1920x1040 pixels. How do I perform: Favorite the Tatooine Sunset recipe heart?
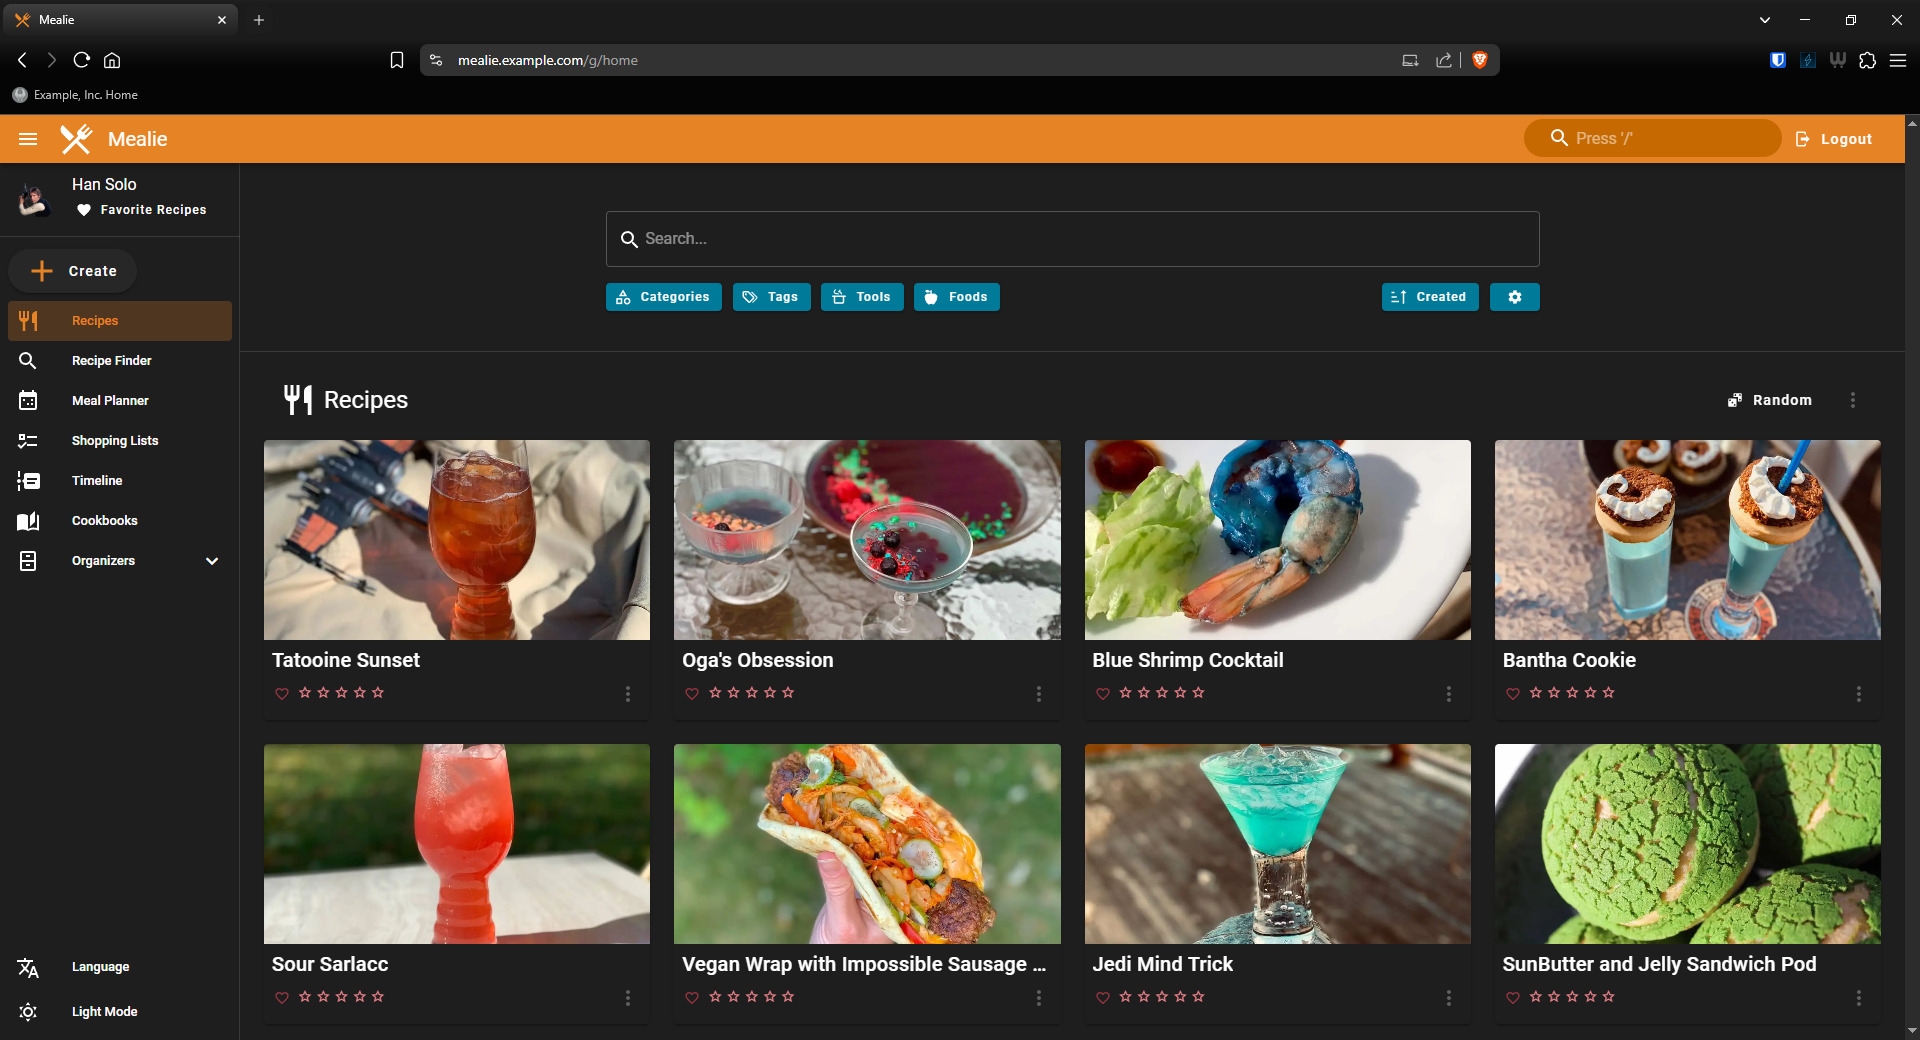(x=282, y=694)
